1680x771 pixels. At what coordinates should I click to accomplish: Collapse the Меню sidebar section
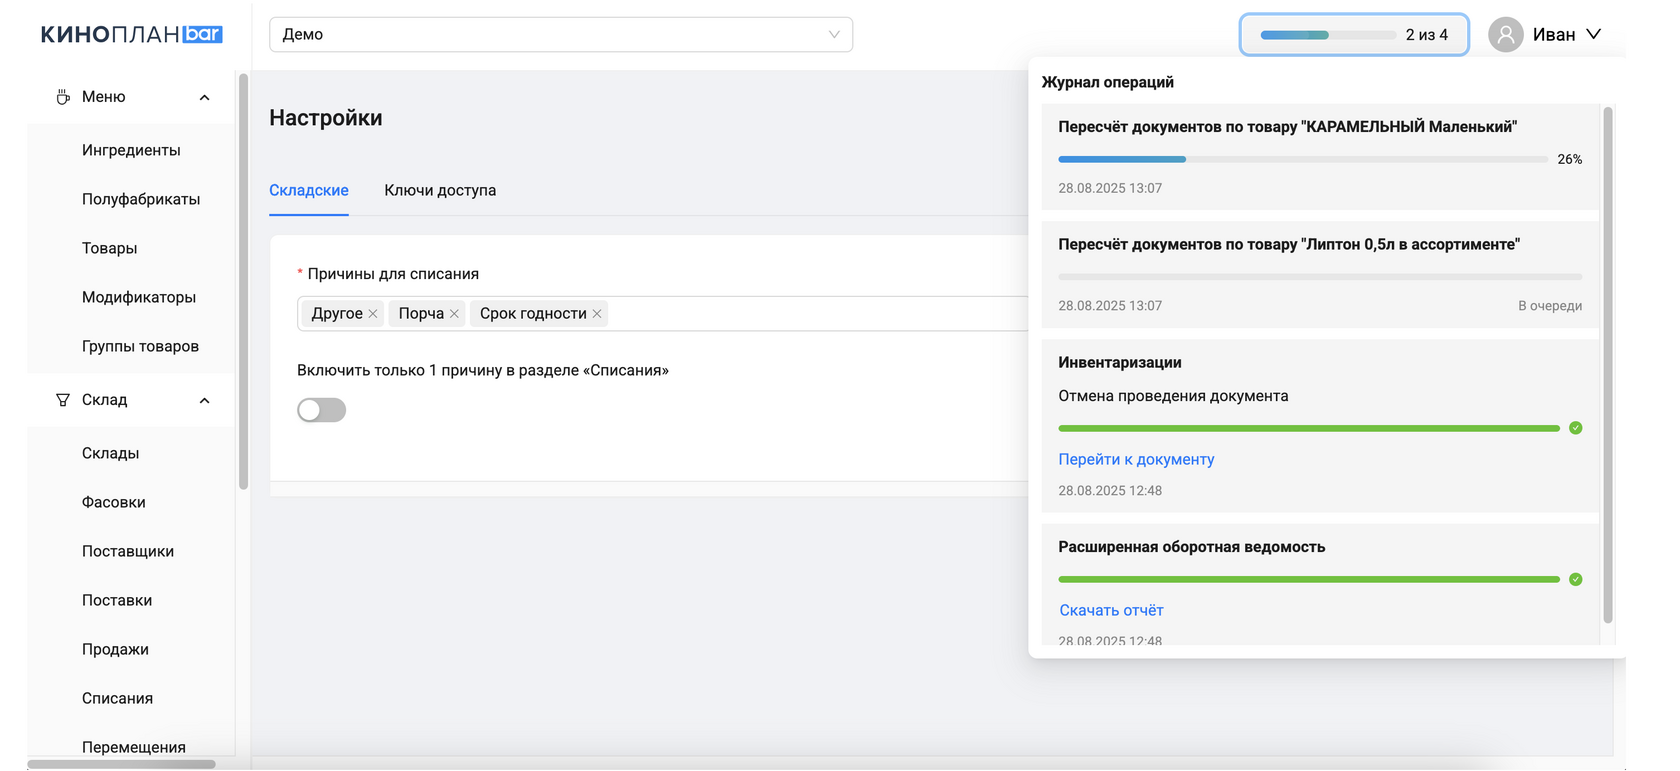[x=204, y=98]
